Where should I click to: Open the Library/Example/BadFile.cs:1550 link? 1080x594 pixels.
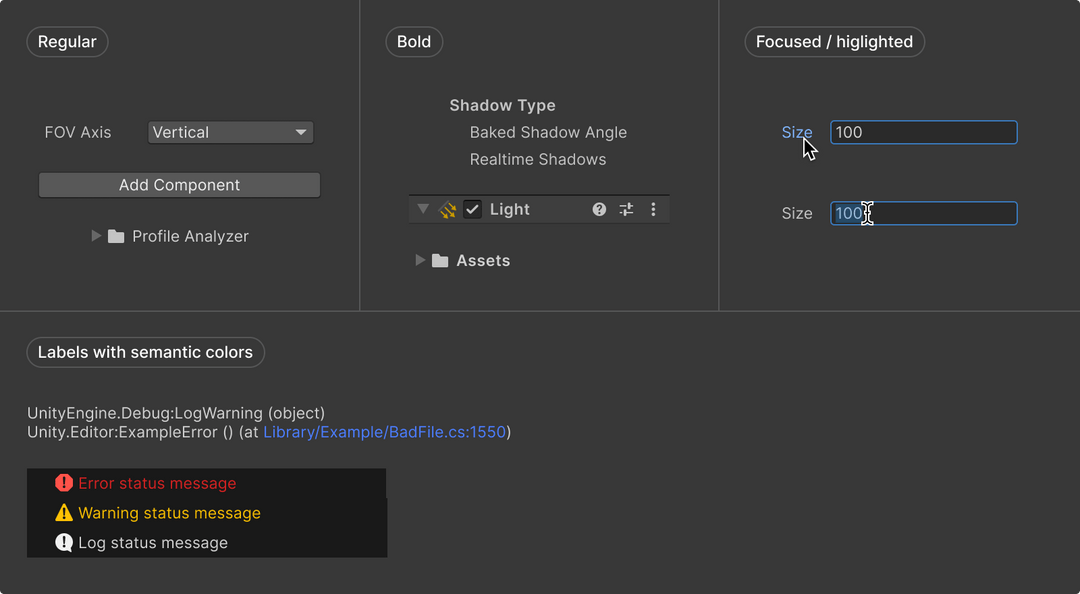pos(385,432)
